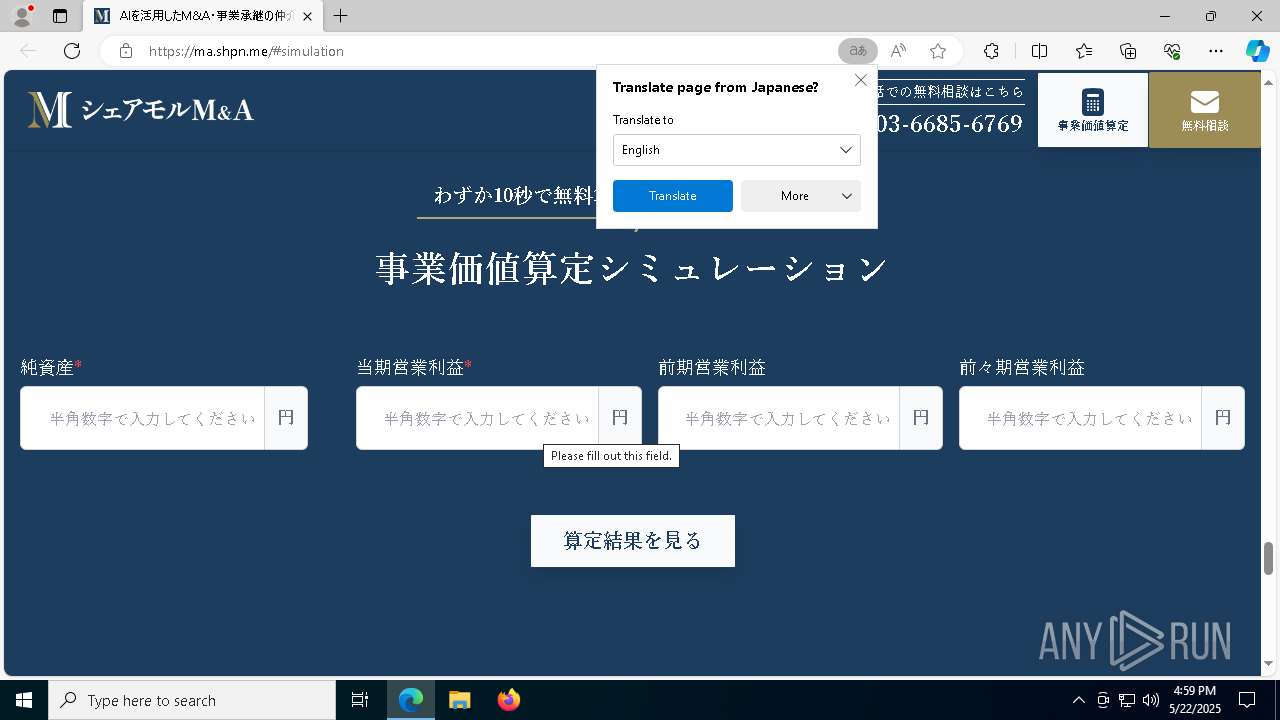
Task: Open Edge from taskbar
Action: coord(411,700)
